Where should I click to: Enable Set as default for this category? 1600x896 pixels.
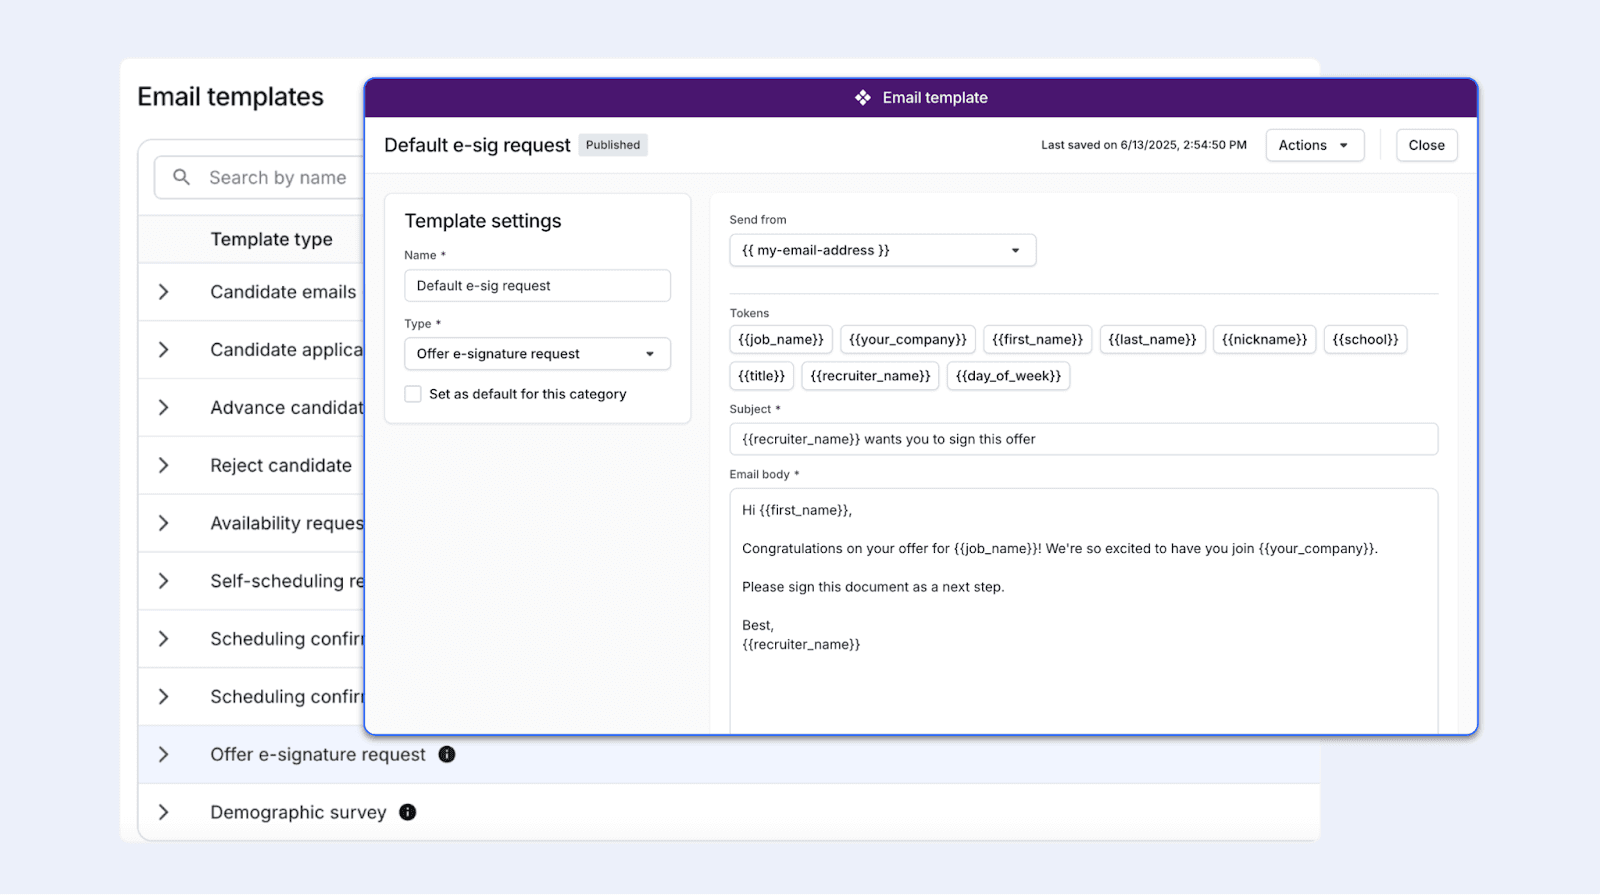pos(413,394)
